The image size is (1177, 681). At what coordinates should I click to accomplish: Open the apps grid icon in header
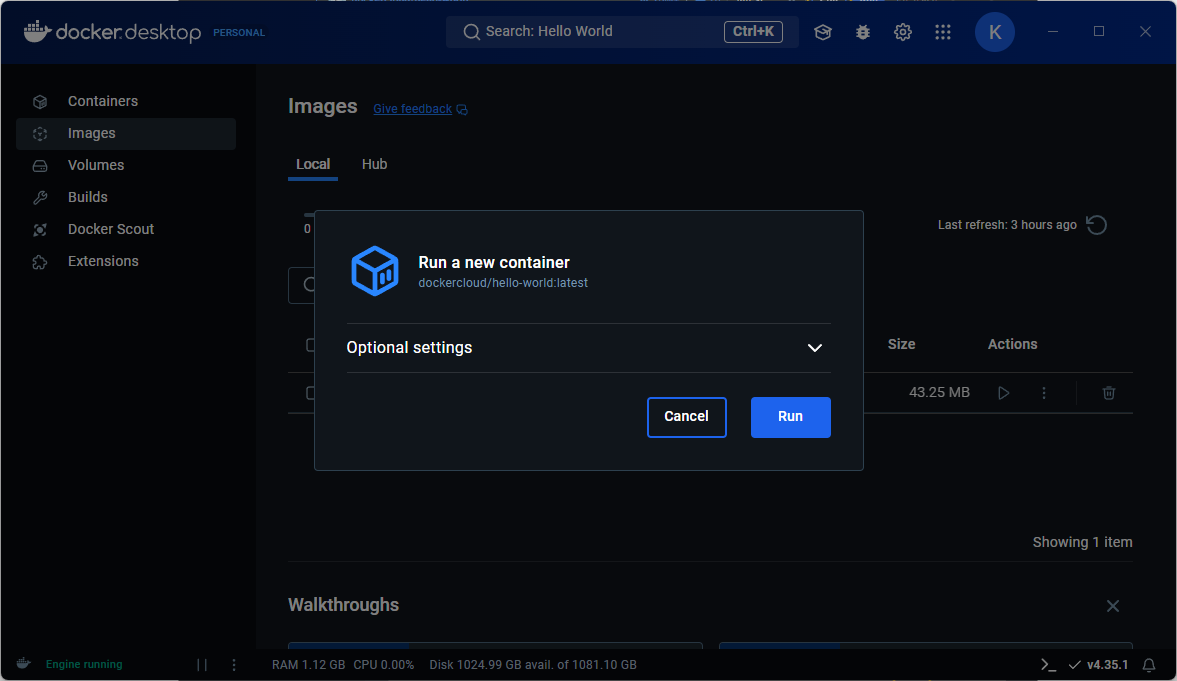point(943,32)
